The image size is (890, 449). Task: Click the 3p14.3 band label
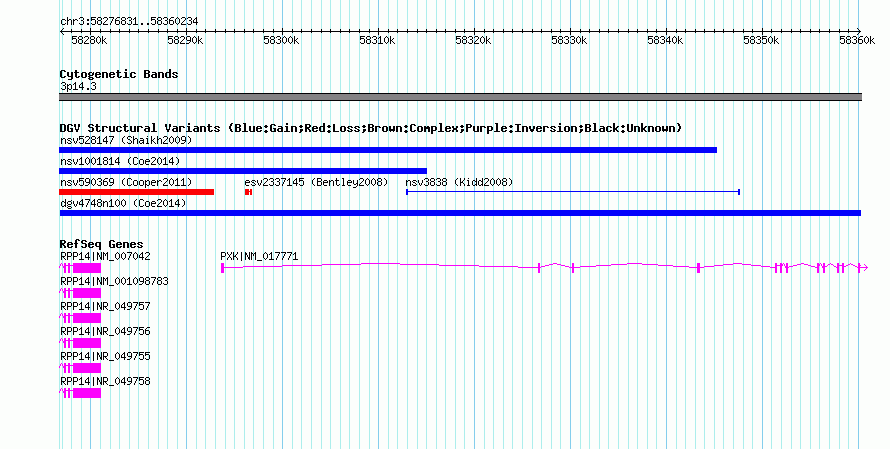coord(78,86)
